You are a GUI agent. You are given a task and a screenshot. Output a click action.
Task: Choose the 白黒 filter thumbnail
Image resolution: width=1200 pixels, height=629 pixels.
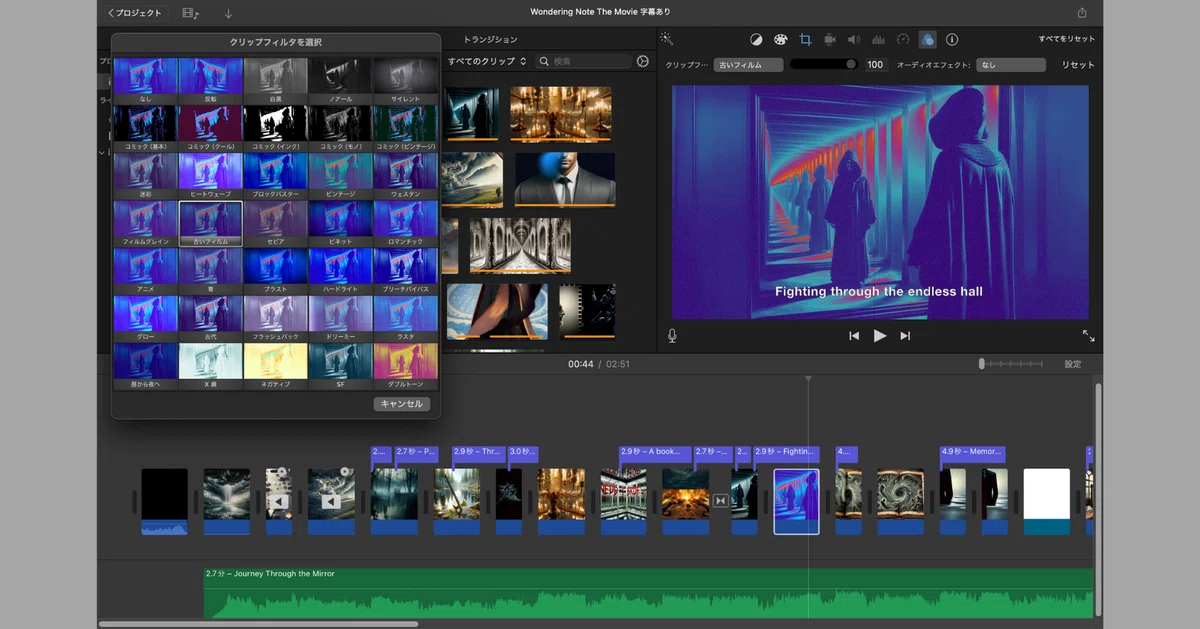click(x=275, y=80)
